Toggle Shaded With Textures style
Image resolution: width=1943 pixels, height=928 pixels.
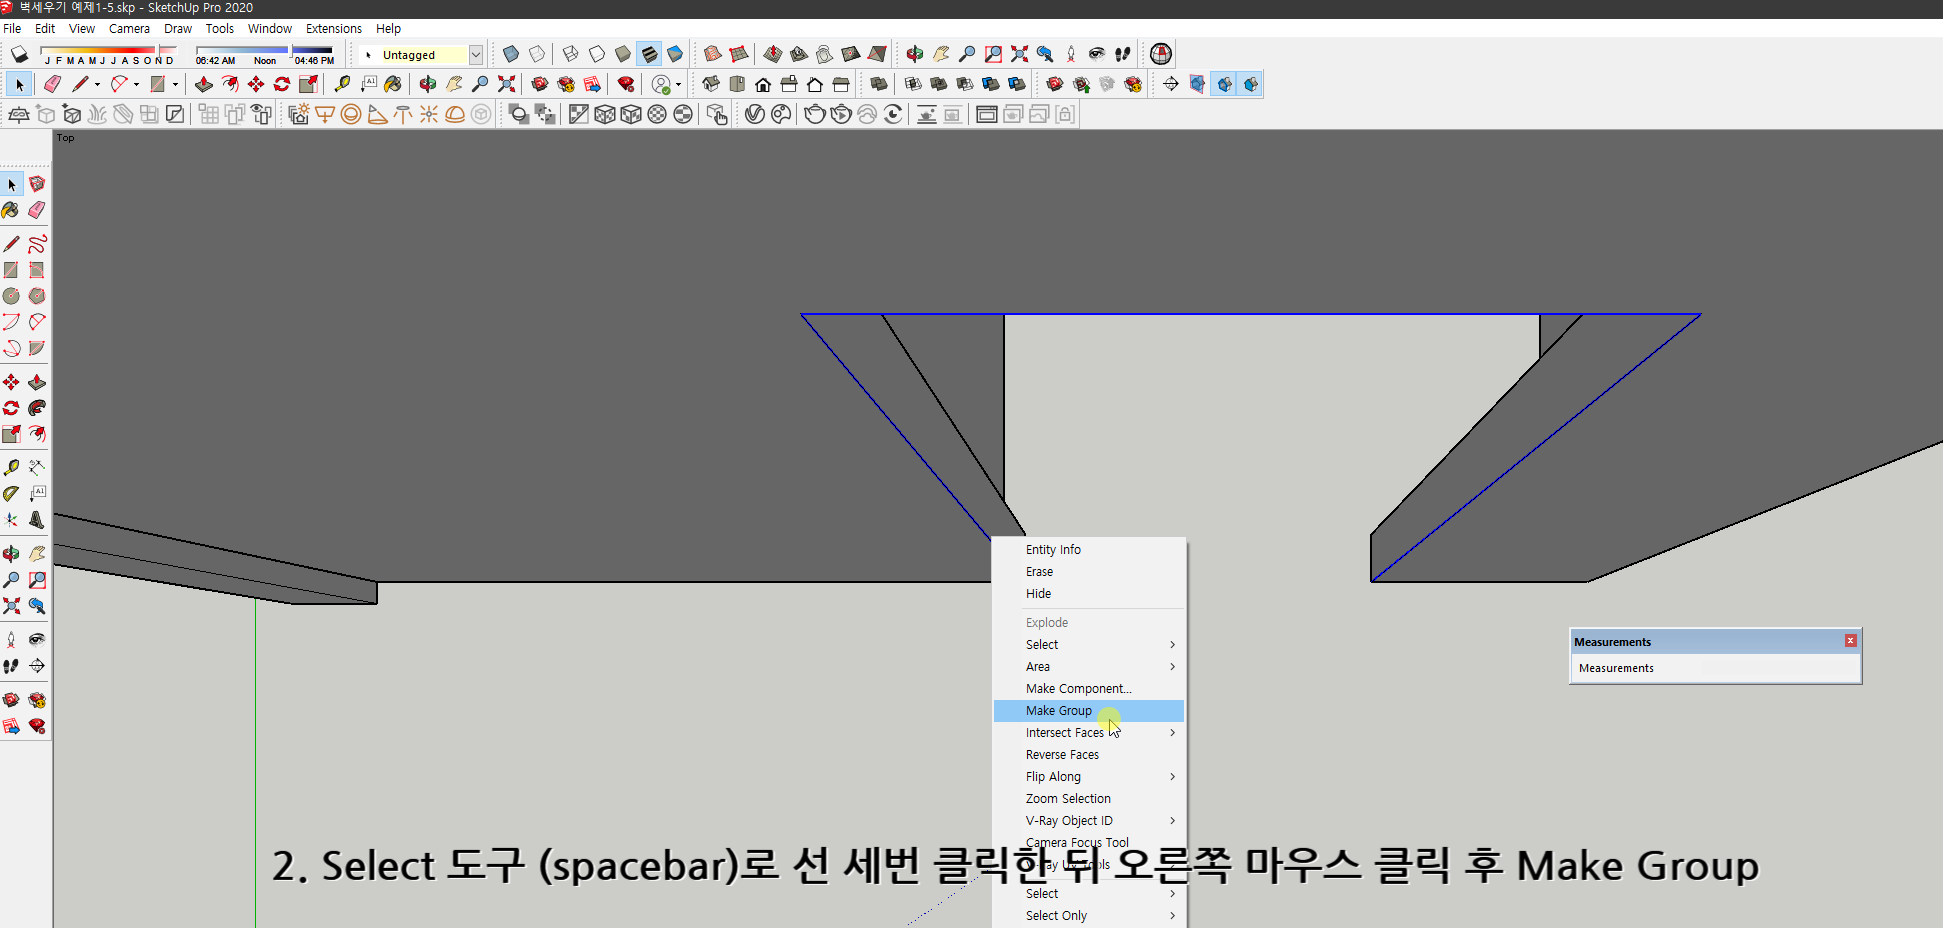click(649, 54)
